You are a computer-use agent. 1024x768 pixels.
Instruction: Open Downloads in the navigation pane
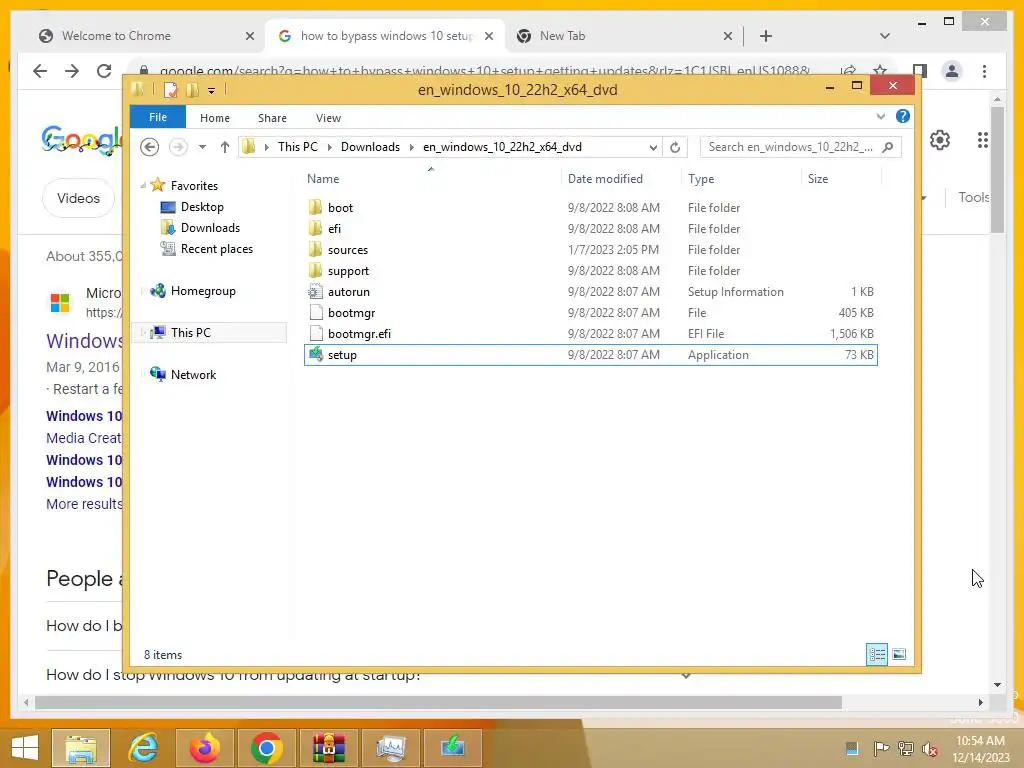(x=210, y=228)
